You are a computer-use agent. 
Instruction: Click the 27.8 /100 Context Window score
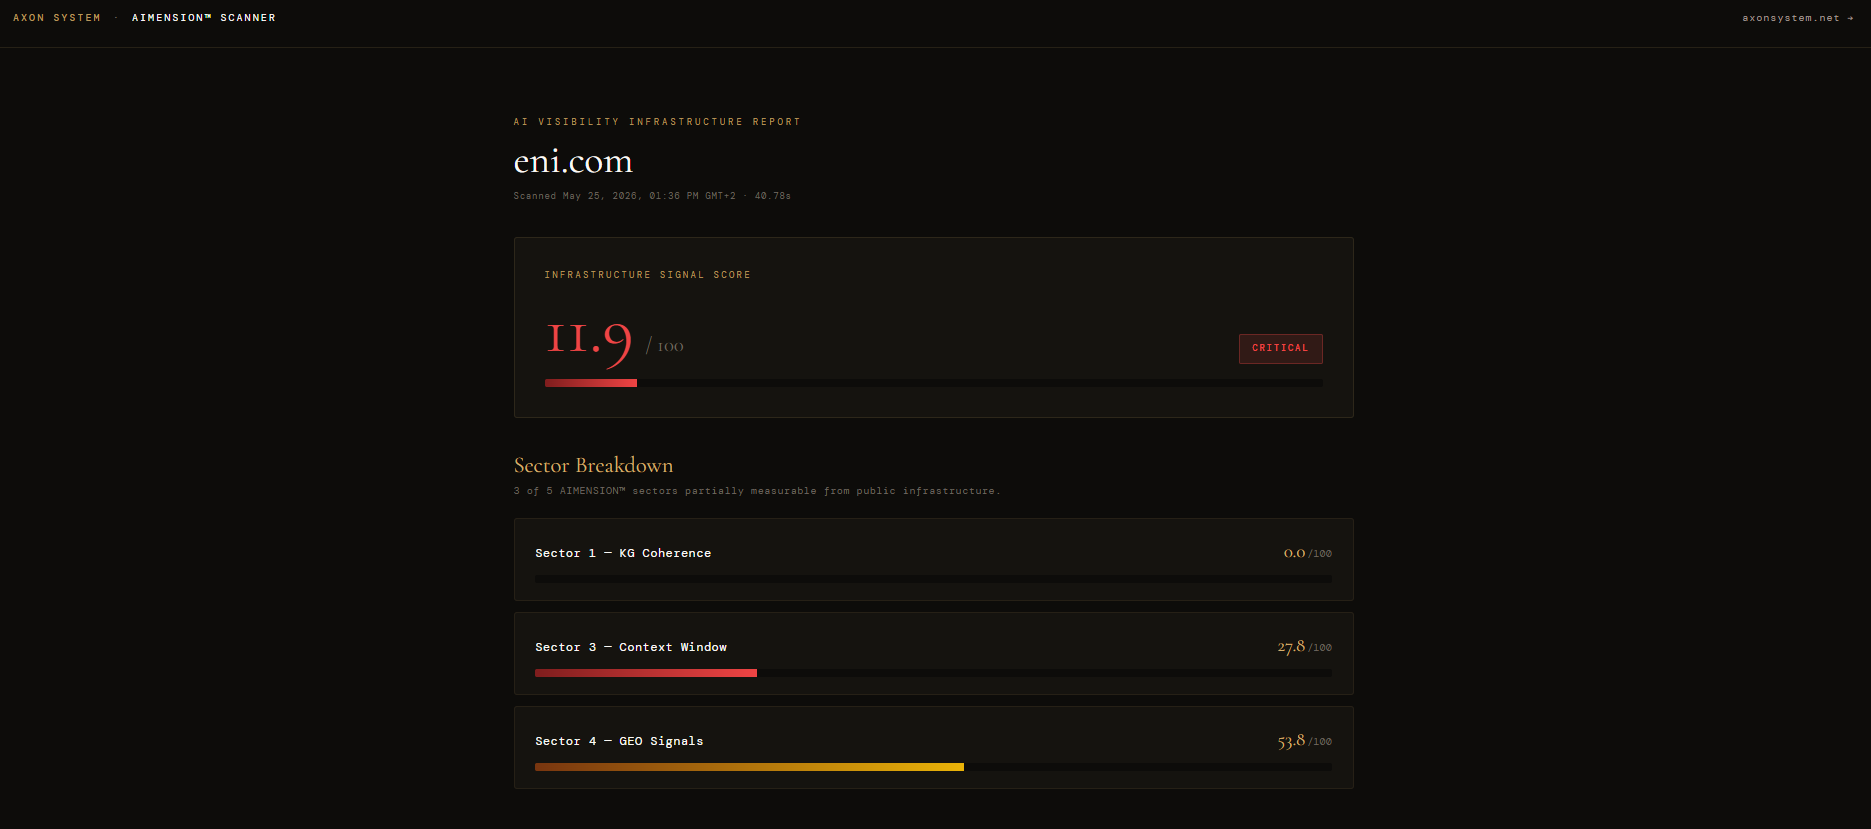click(1305, 647)
